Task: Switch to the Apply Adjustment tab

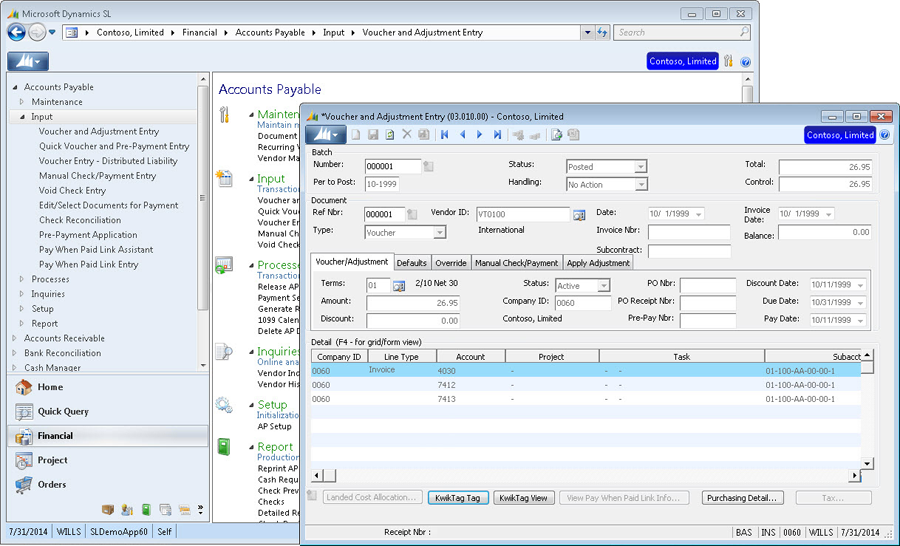Action: pyautogui.click(x=598, y=262)
